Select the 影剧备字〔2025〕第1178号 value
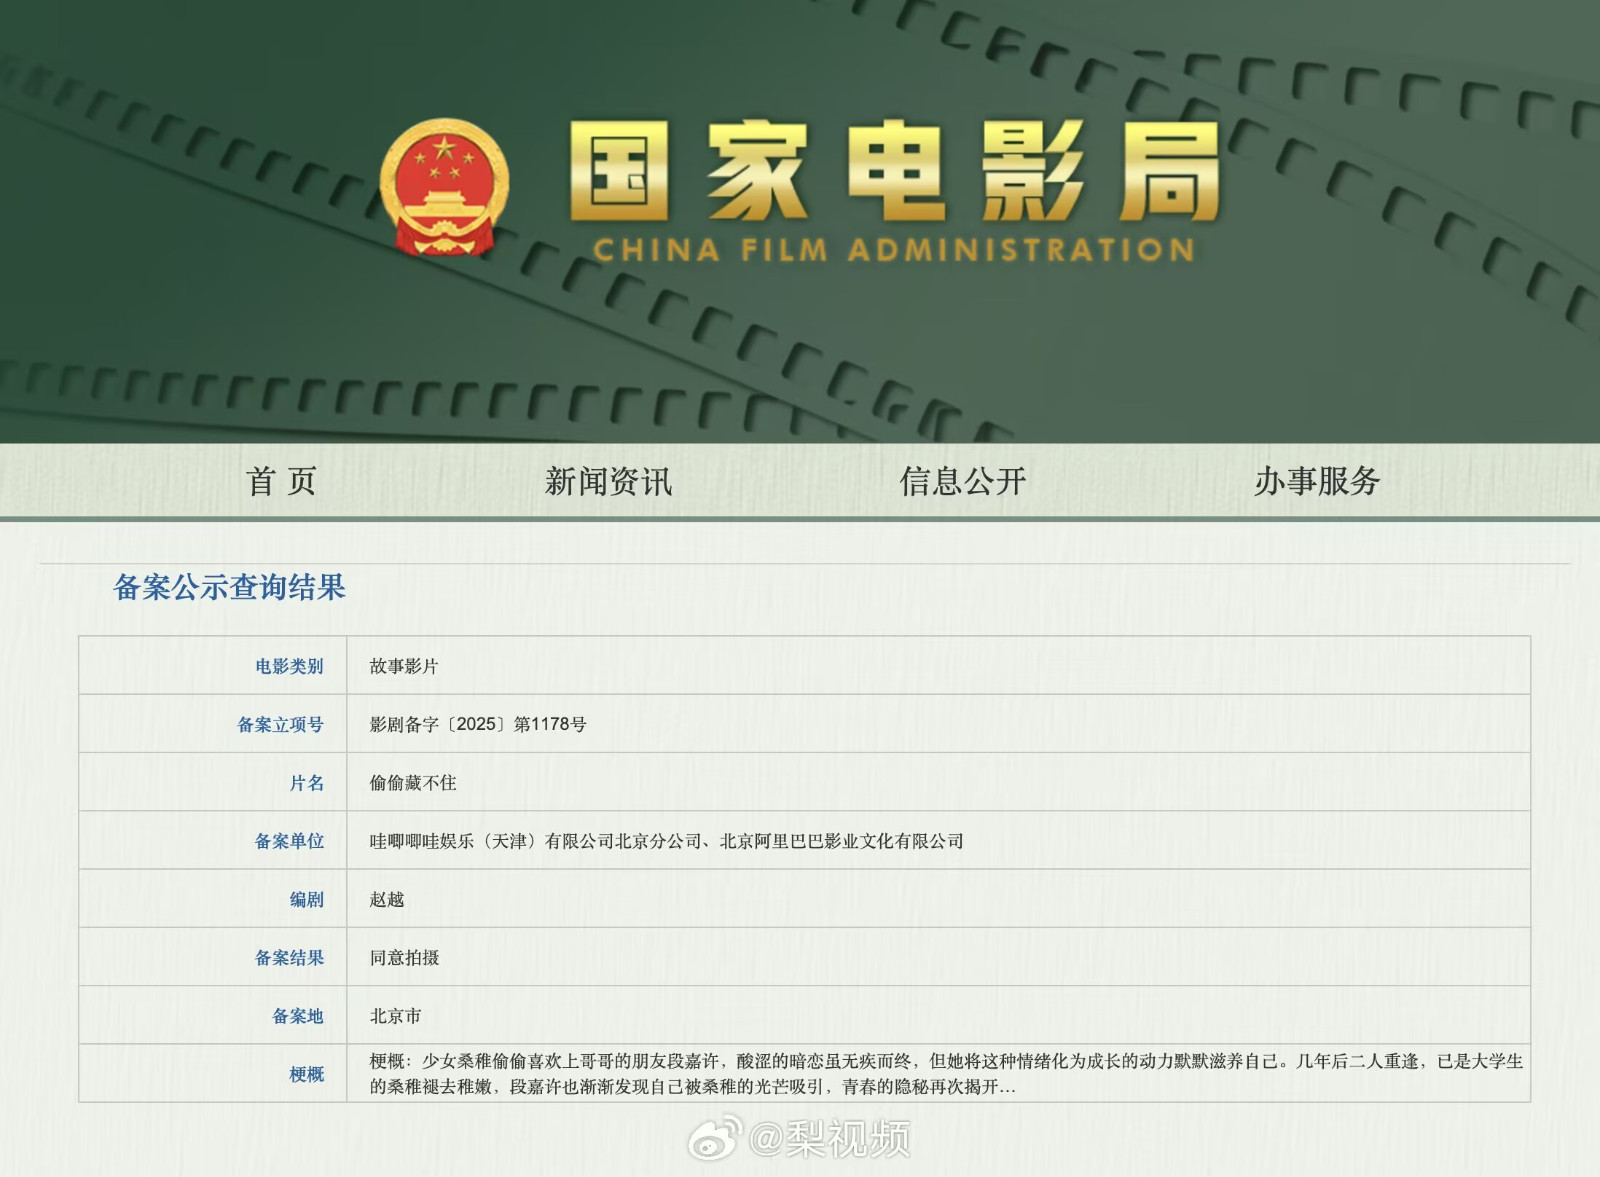 478,724
